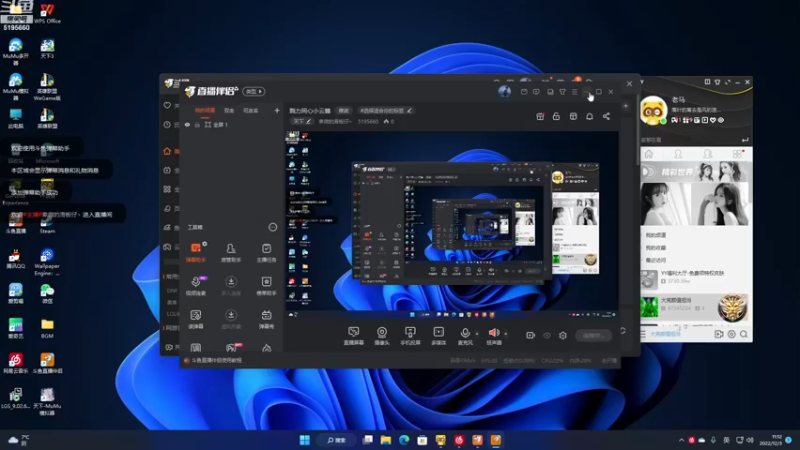Open Microsoft Edge from the taskbar
Image resolution: width=800 pixels, height=450 pixels.
404,440
